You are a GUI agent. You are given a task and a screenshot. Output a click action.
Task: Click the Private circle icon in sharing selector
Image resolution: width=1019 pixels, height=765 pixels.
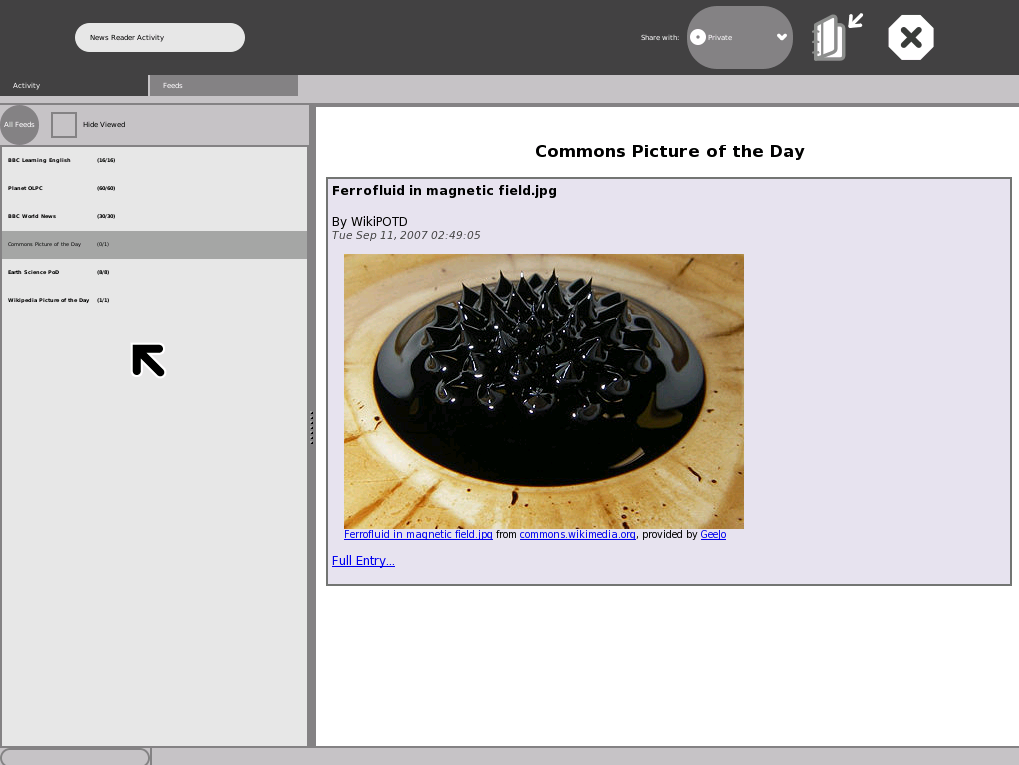[x=698, y=37]
